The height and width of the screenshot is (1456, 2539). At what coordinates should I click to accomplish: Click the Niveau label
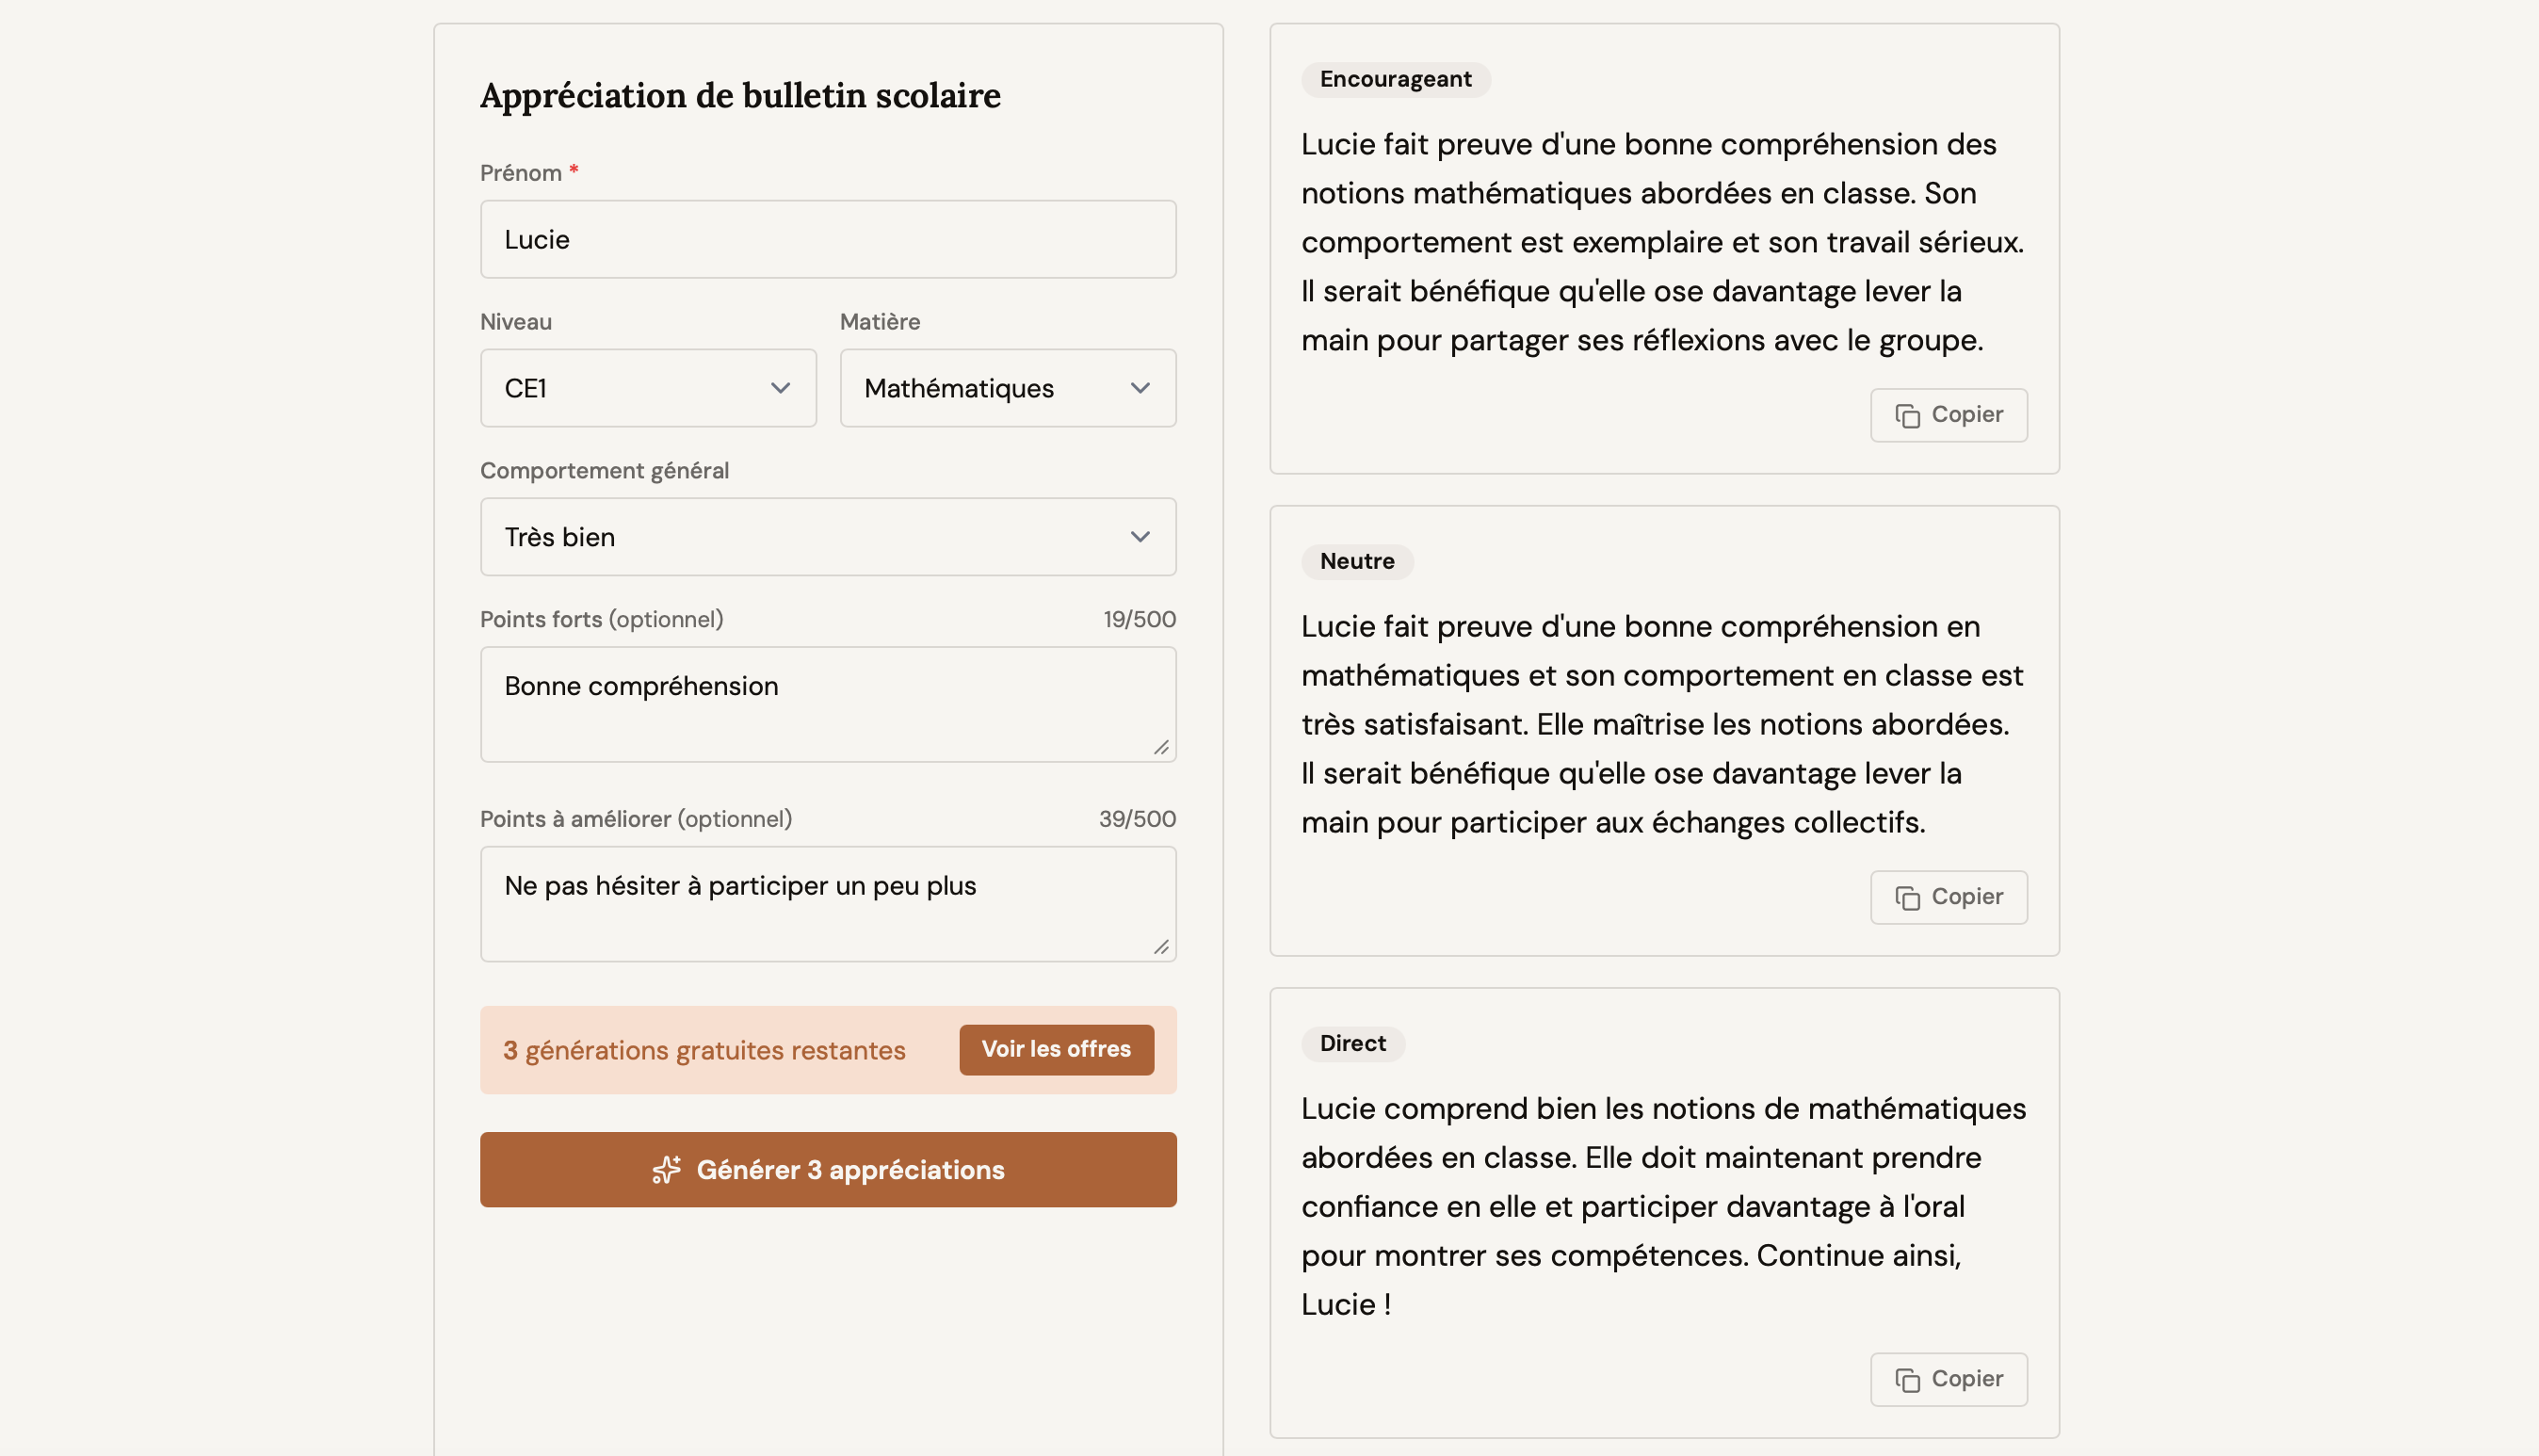point(516,322)
